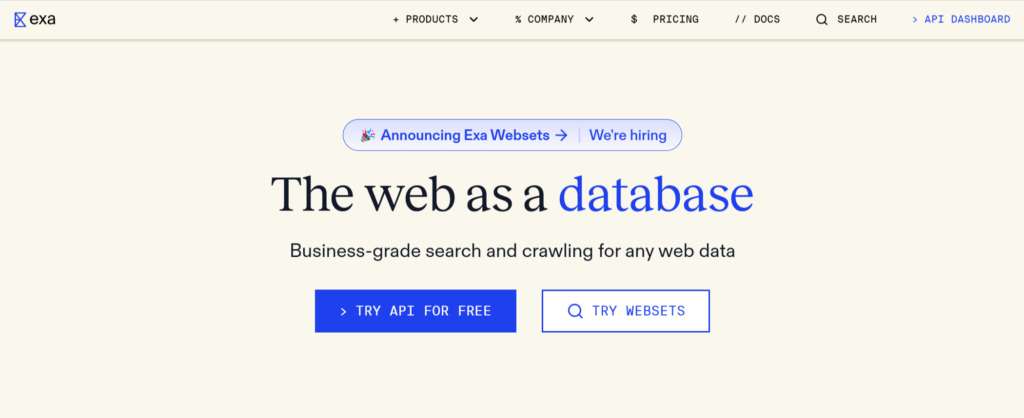The height and width of the screenshot is (418, 1024).
Task: Click the percent symbol beside Company
Action: pyautogui.click(x=518, y=19)
